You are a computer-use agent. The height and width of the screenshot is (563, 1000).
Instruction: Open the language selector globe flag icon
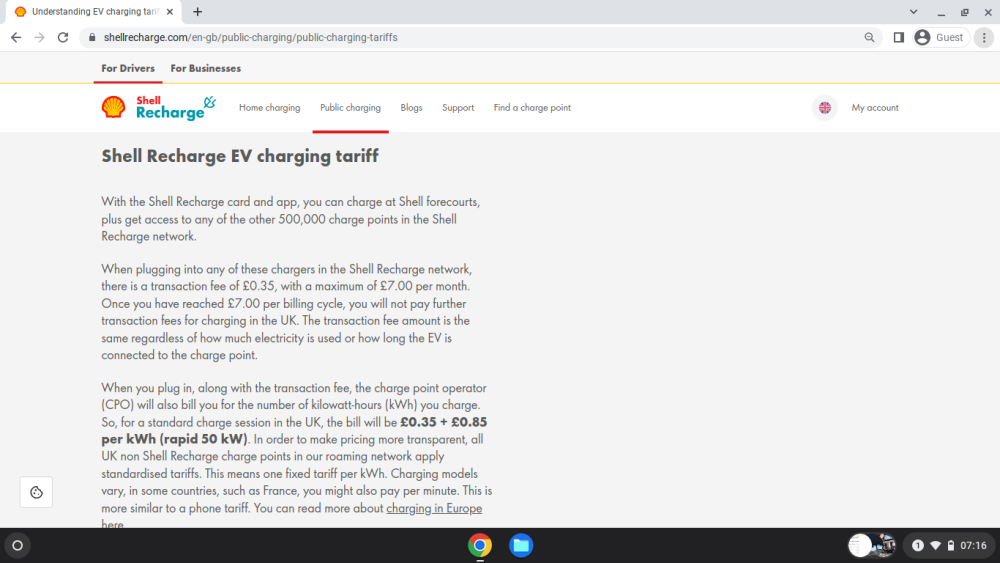[825, 108]
